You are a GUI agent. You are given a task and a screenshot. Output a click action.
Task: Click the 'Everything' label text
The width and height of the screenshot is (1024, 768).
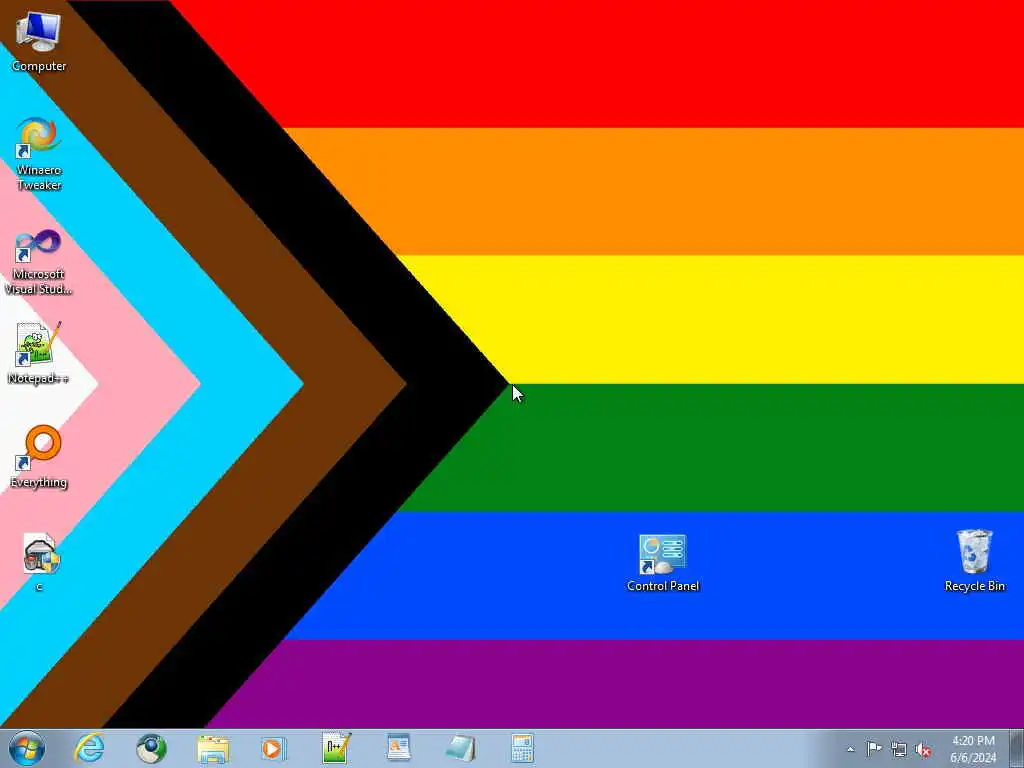[x=39, y=482]
